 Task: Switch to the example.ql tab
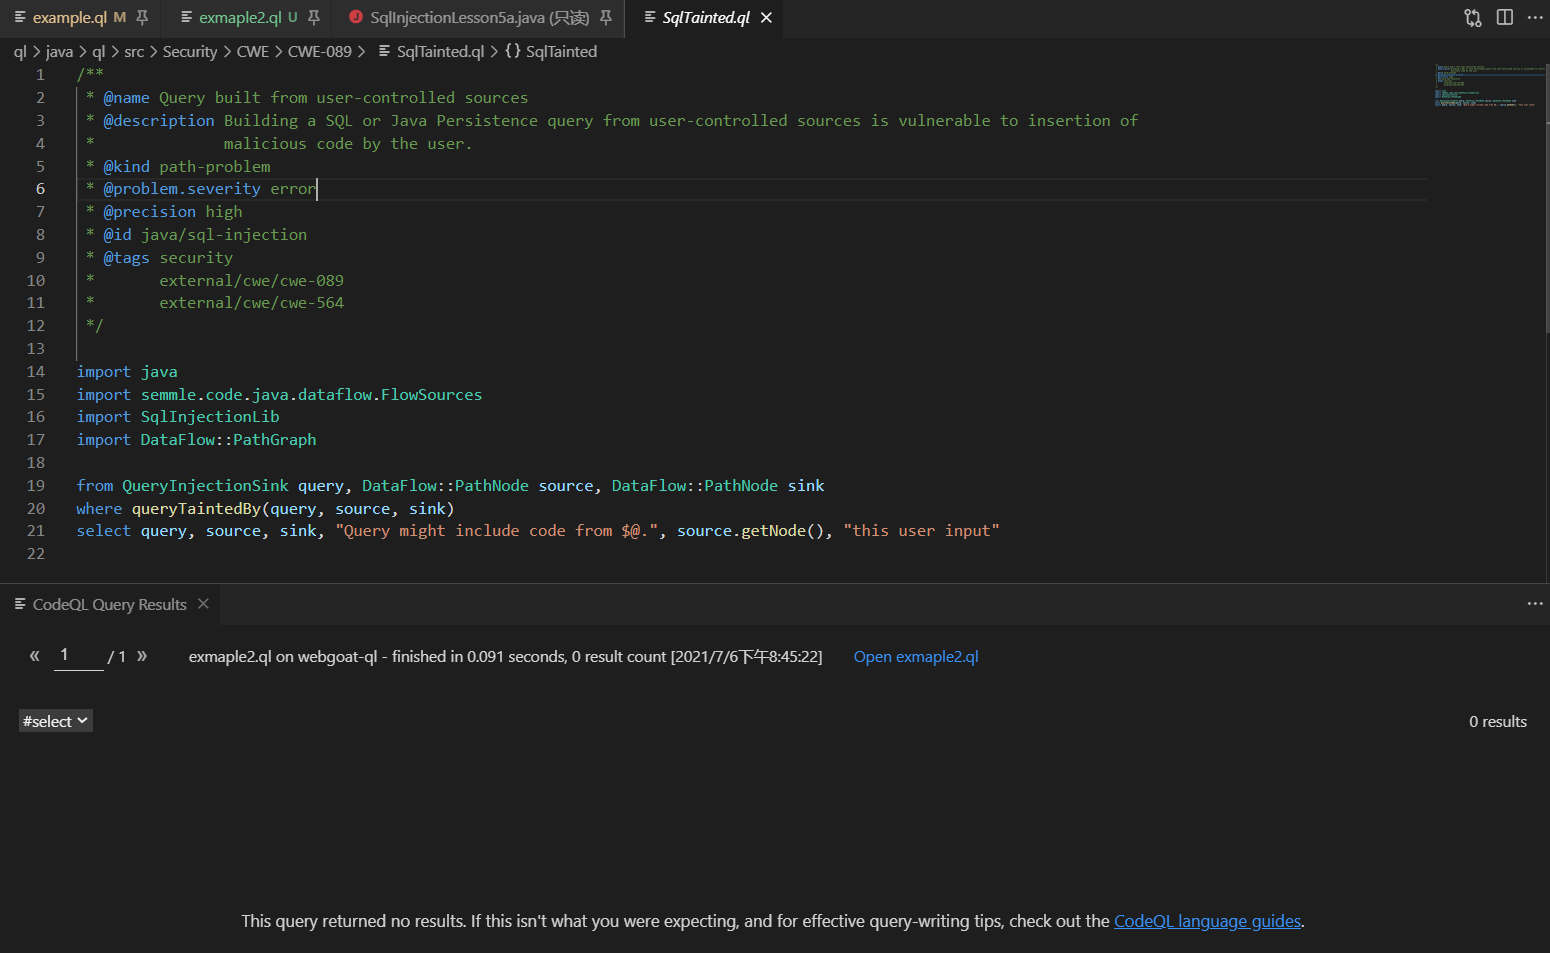pyautogui.click(x=69, y=18)
